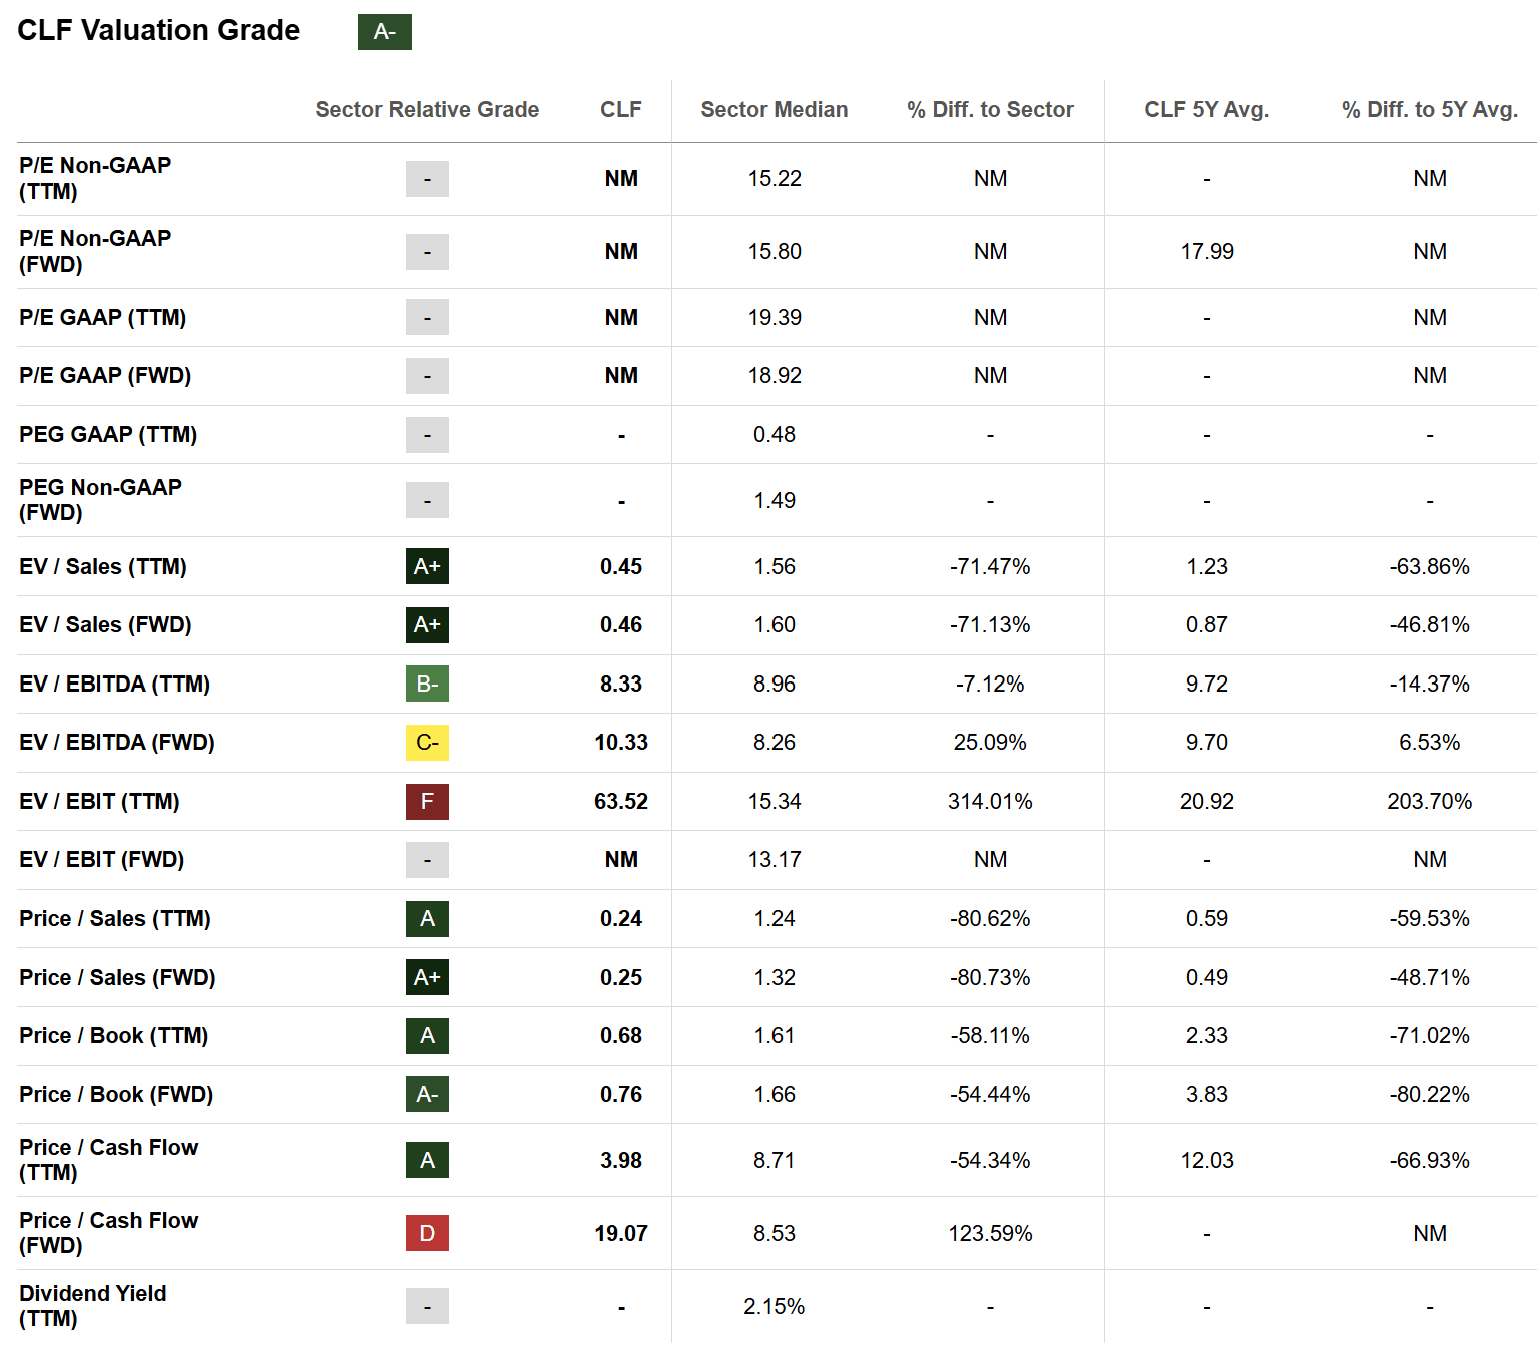Click the C- grade badge for EV / EBITDA (FWD)

point(427,743)
